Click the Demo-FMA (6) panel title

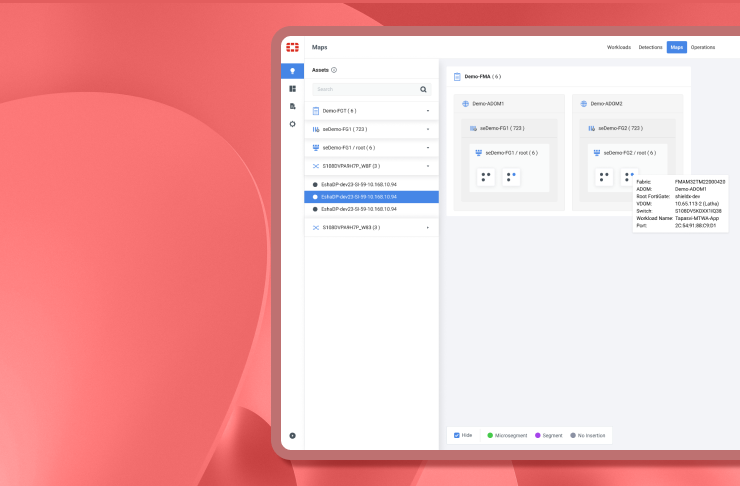click(482, 76)
